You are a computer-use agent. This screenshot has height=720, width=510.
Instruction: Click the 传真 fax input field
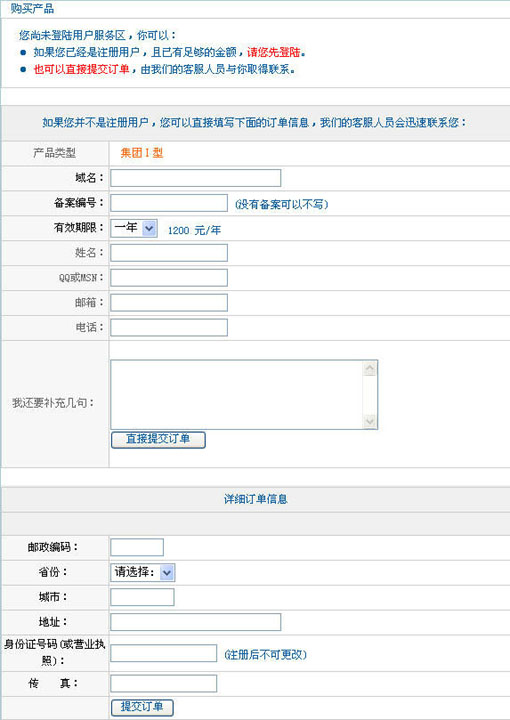click(x=163, y=683)
